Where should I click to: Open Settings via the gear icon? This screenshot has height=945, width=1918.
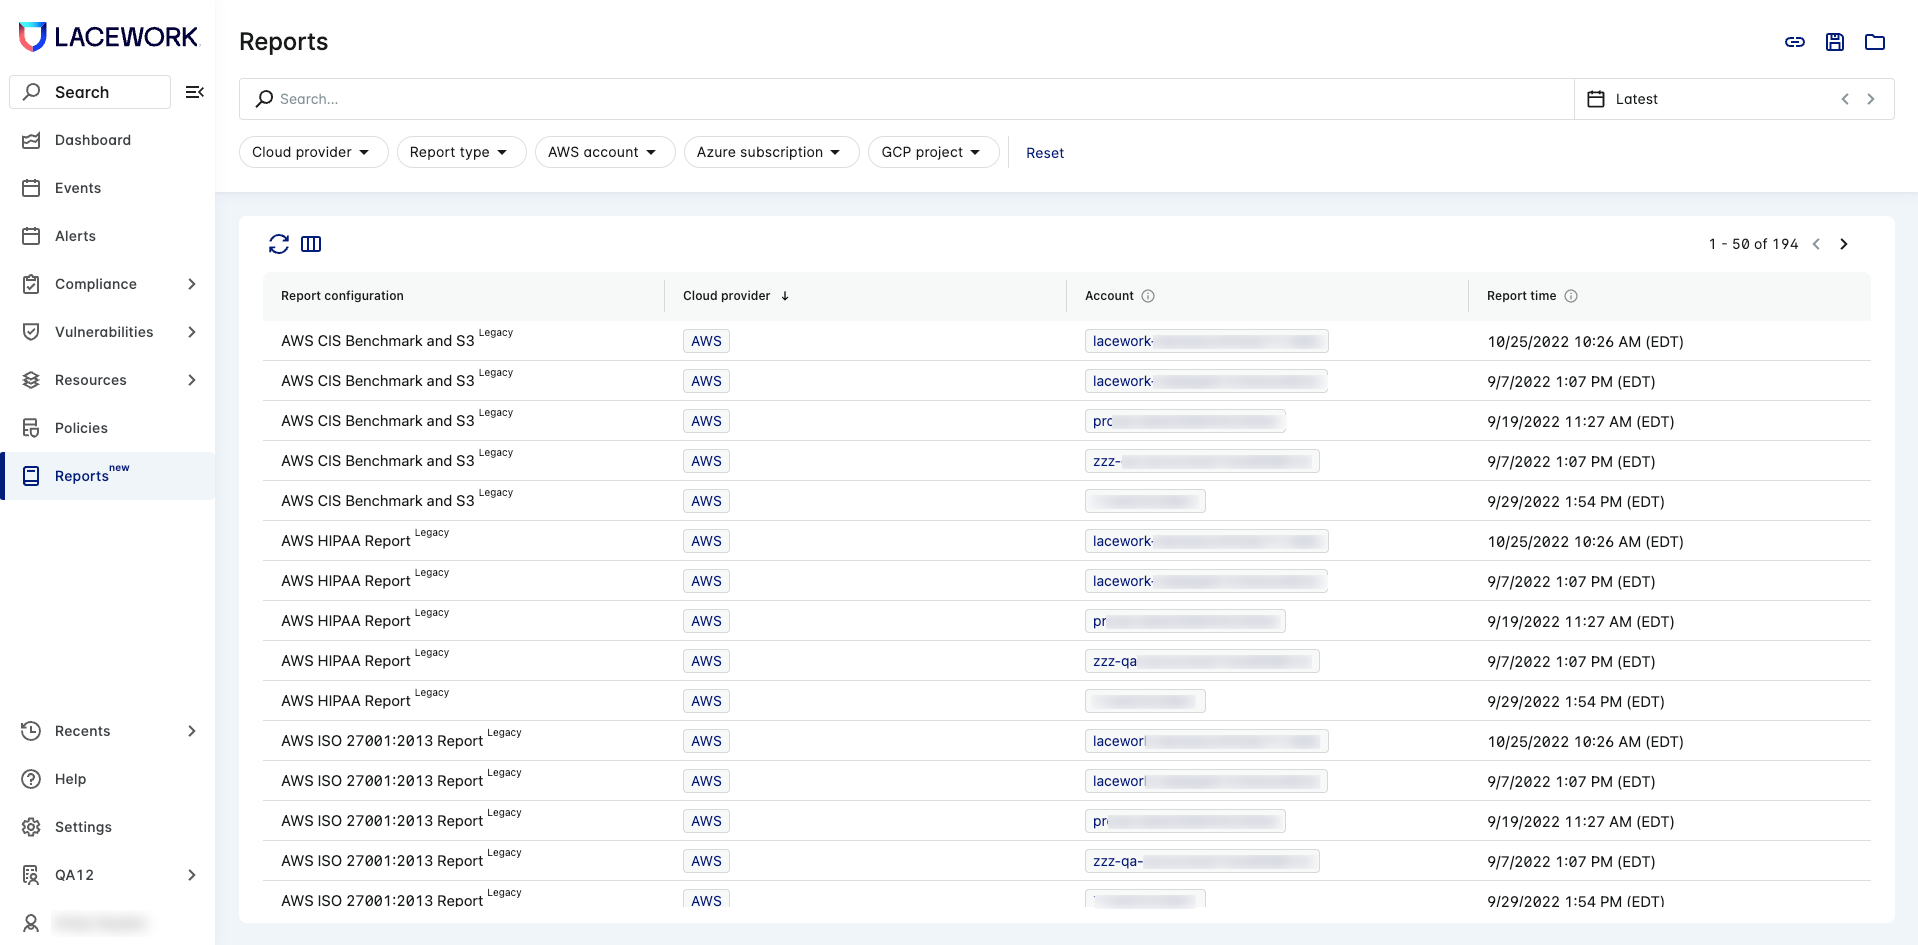point(32,827)
